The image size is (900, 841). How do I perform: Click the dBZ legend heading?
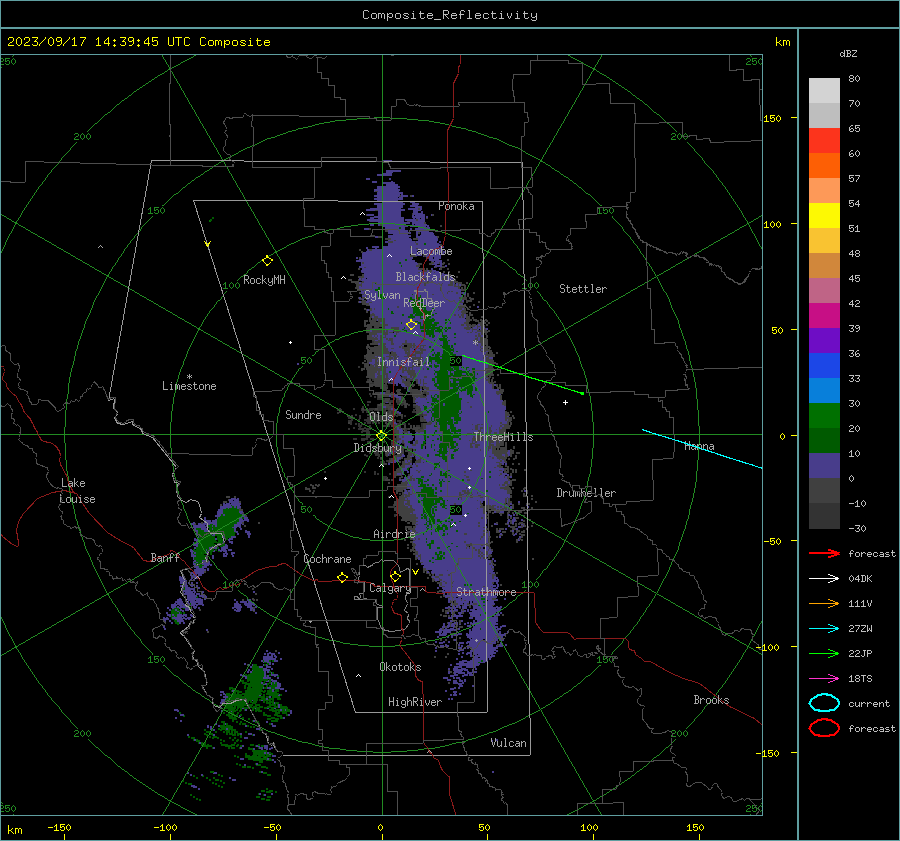(848, 53)
